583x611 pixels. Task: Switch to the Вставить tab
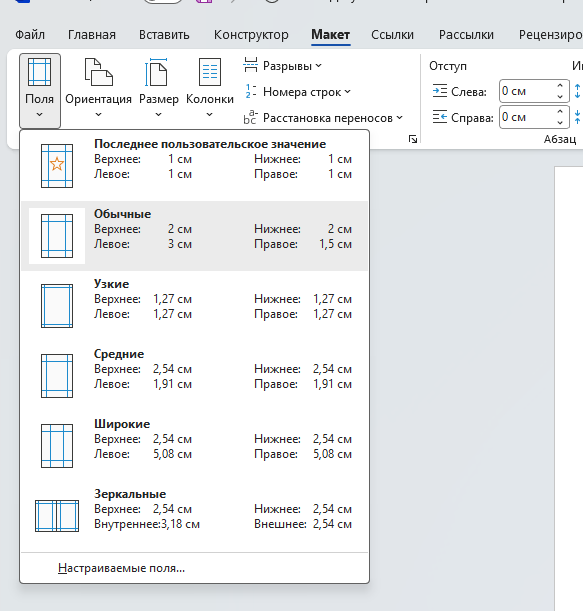pos(164,35)
